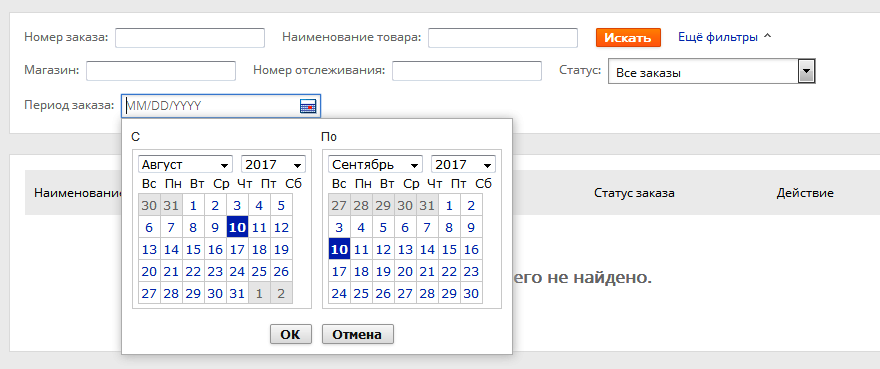This screenshot has width=880, height=369.
Task: Pick September 28 in the По calendar
Action: pos(427,293)
